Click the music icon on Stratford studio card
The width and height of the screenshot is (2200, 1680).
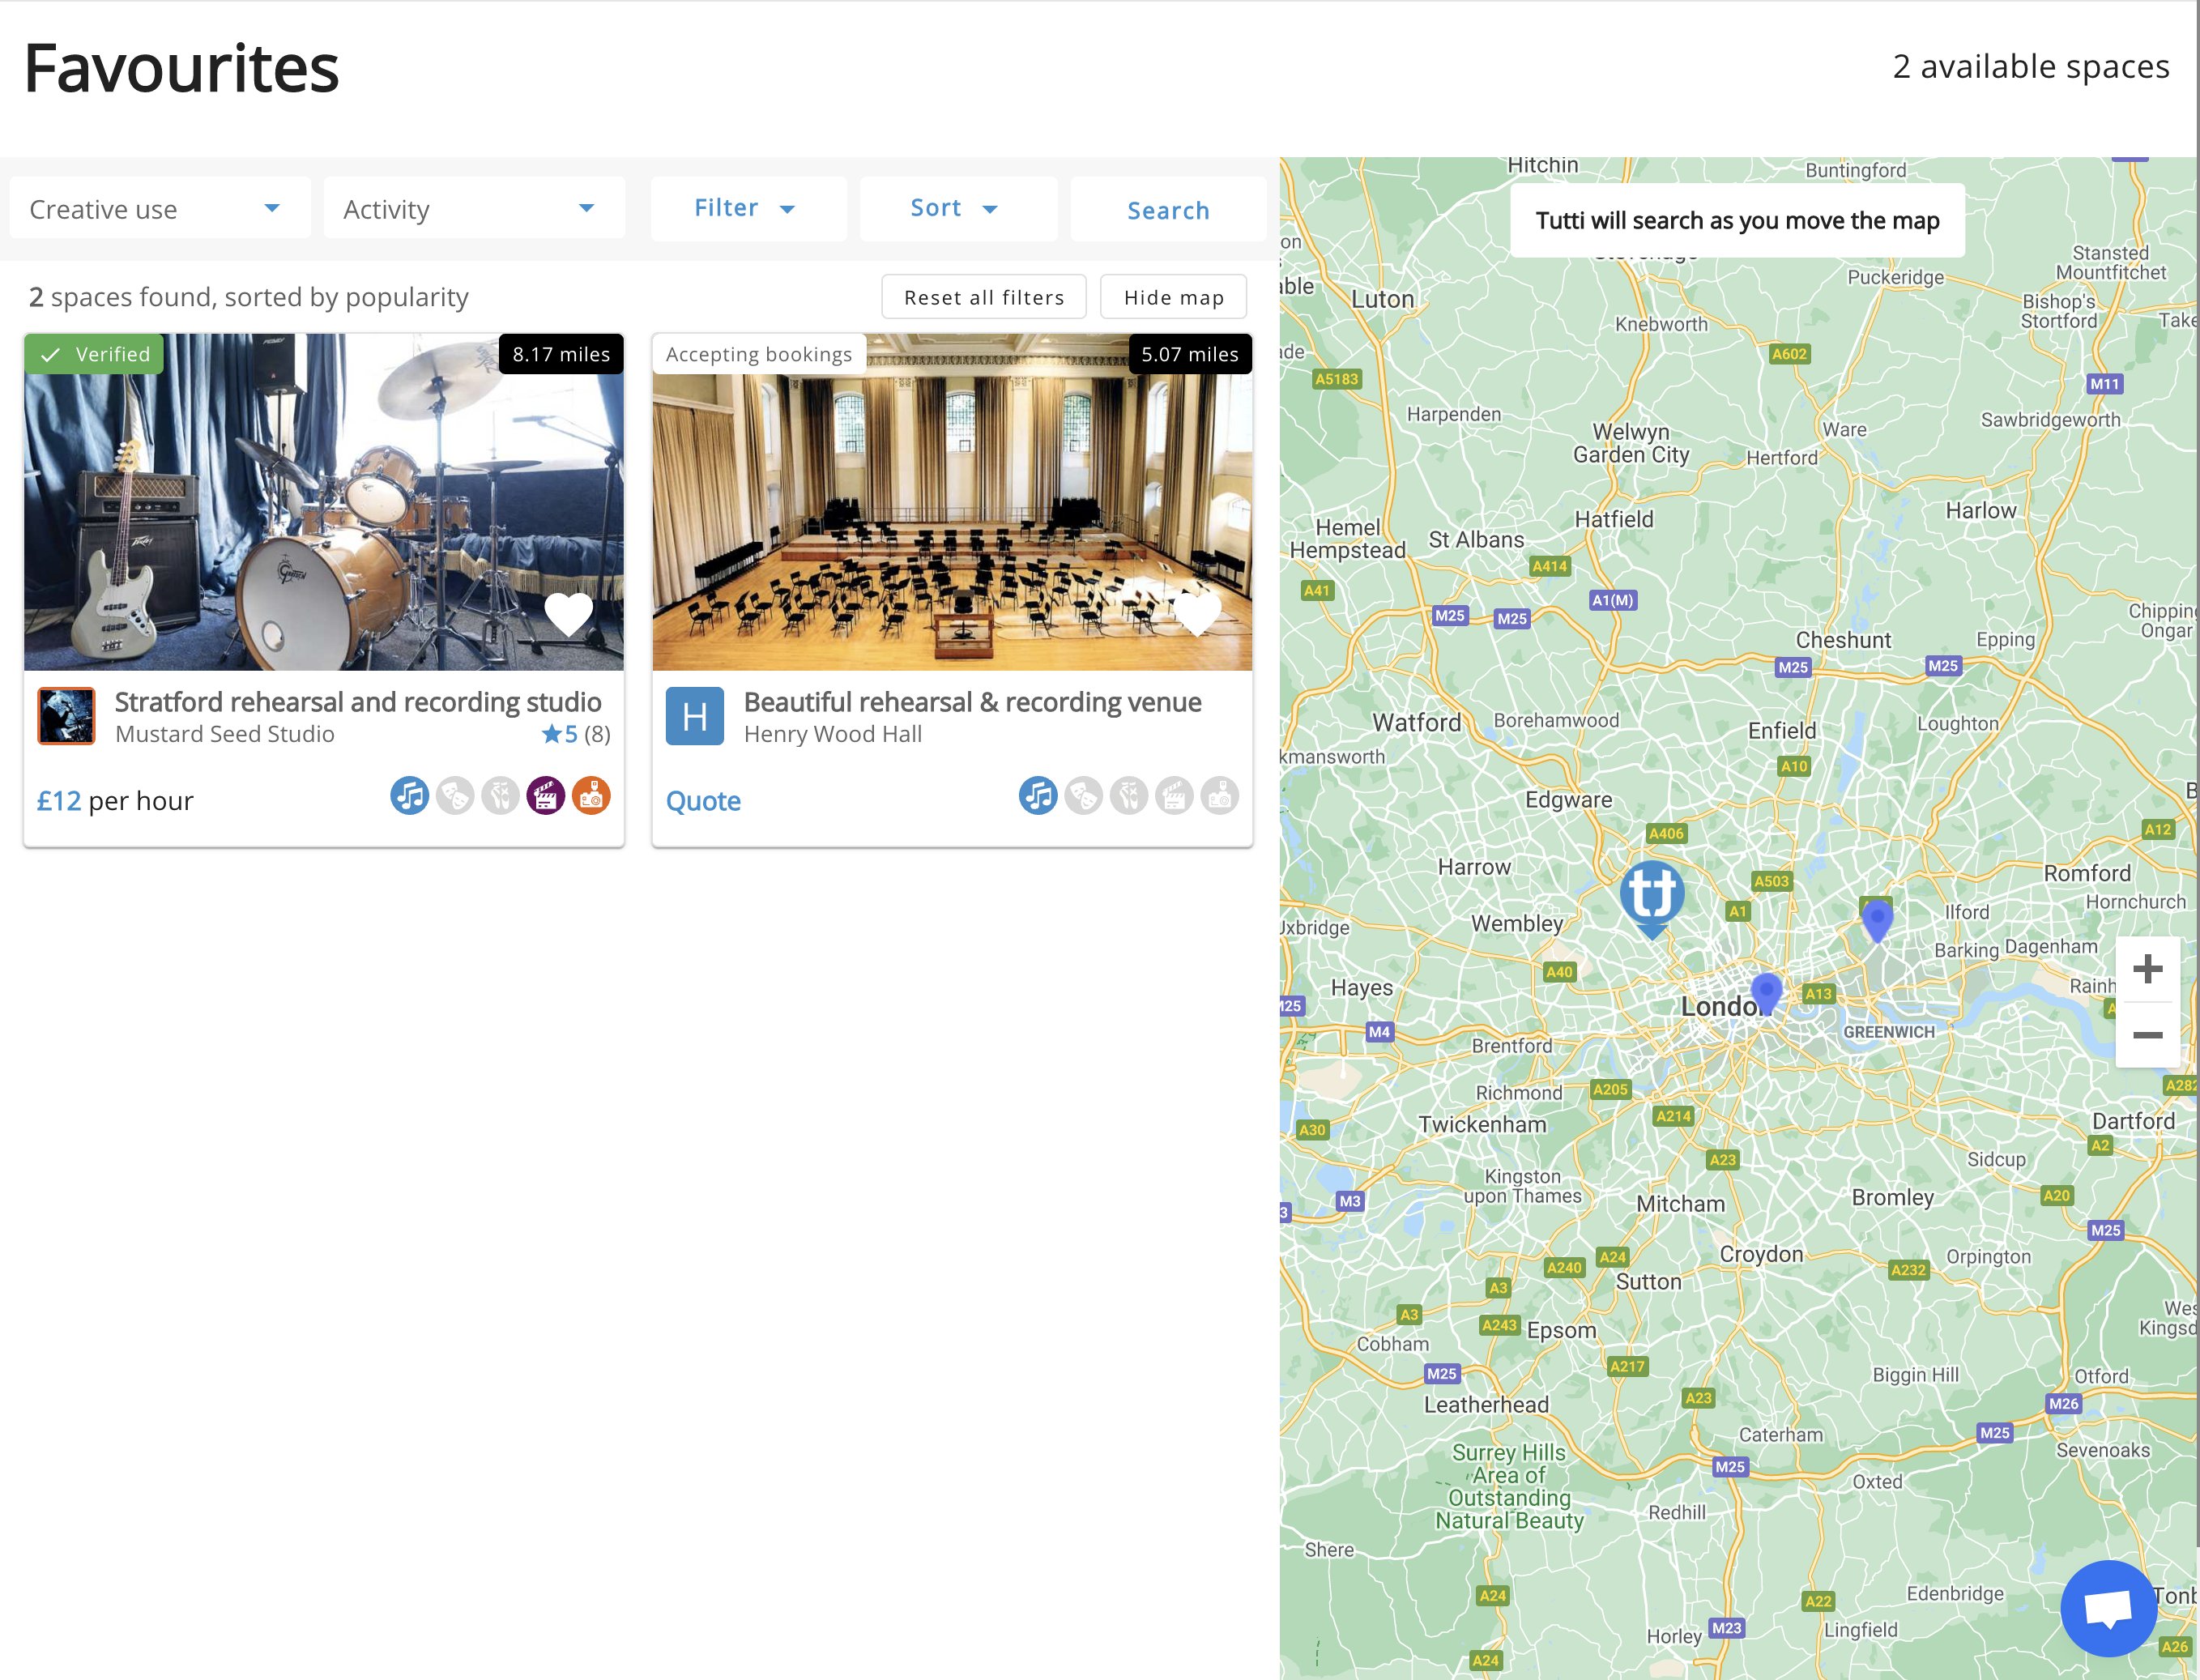click(x=409, y=796)
